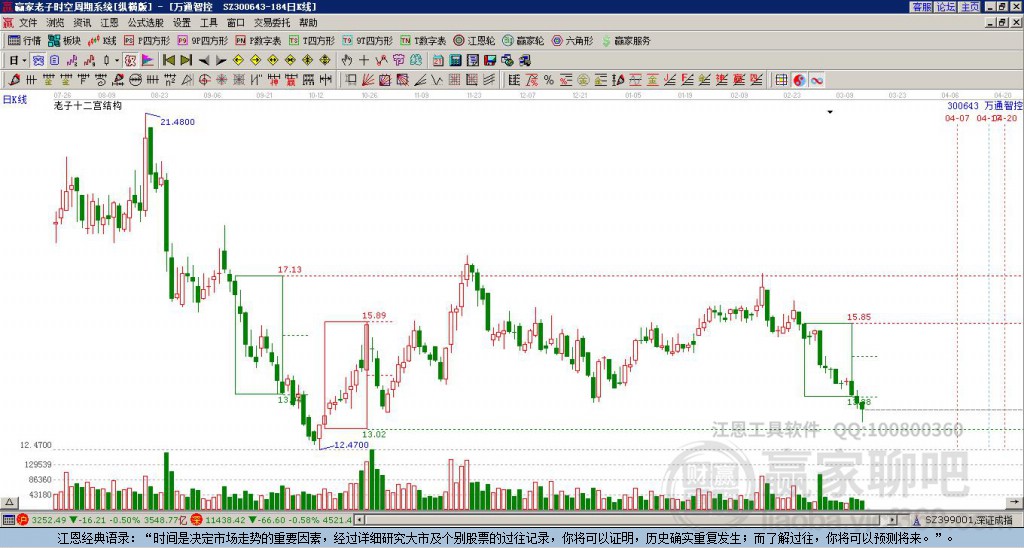Open the calendar date icon

(438, 61)
